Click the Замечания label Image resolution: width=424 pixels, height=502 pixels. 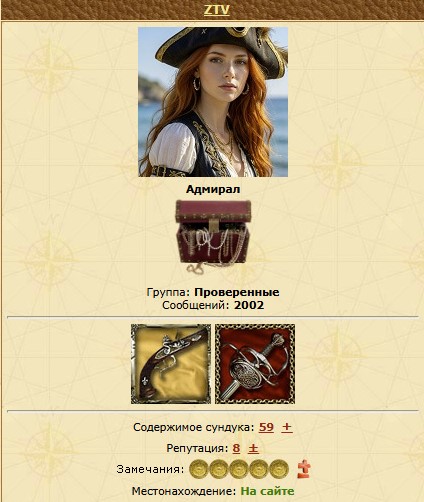tap(150, 469)
